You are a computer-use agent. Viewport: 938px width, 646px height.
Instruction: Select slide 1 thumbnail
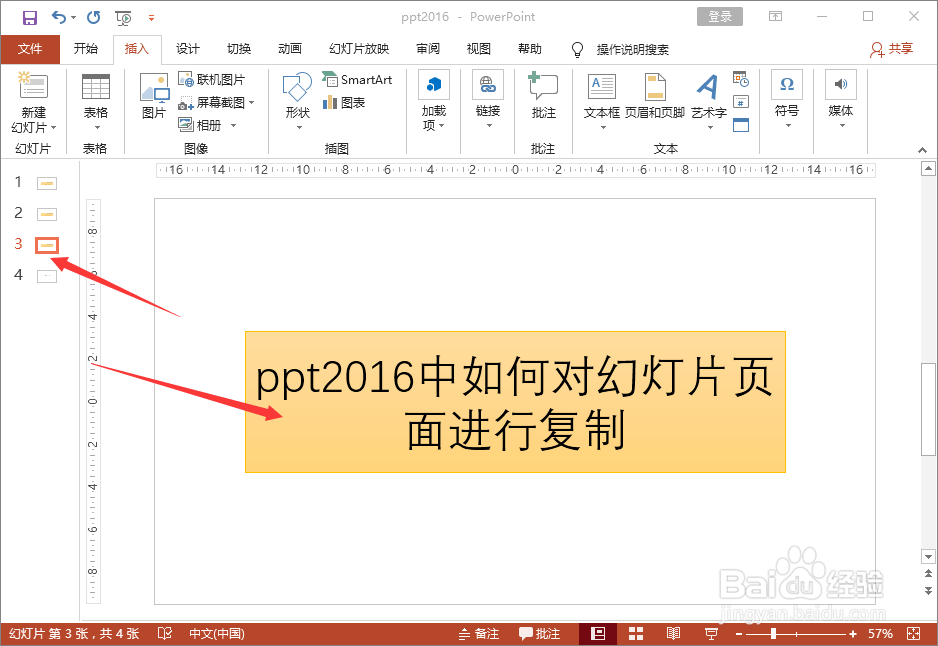point(47,183)
